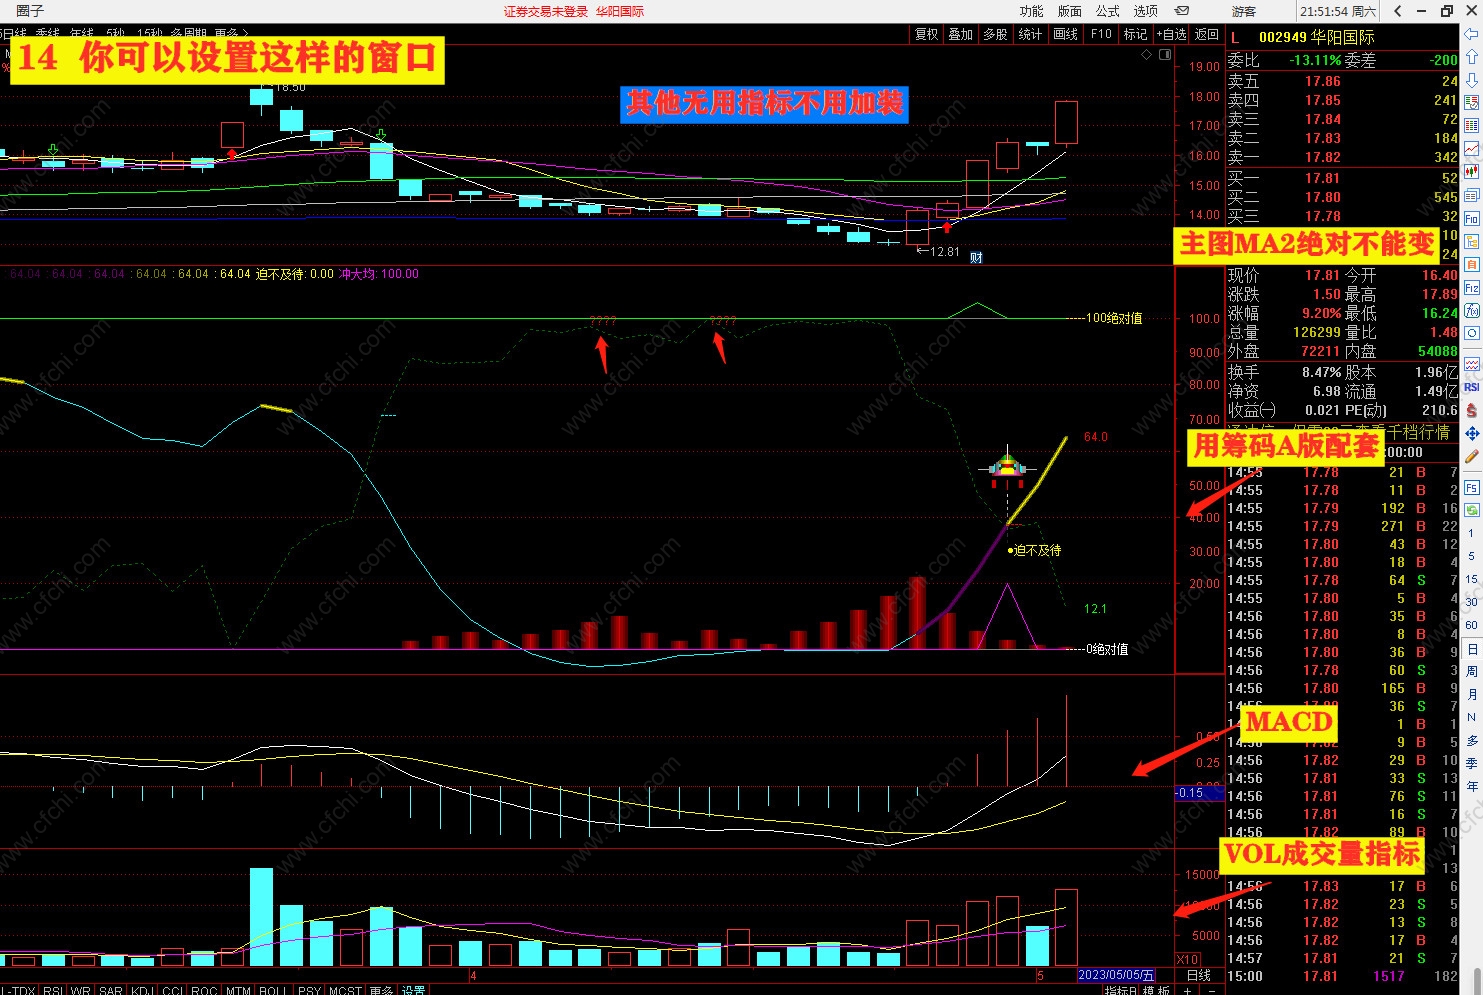Select the 周 weekly period in sidebar
This screenshot has width=1483, height=995.
pyautogui.click(x=1472, y=672)
